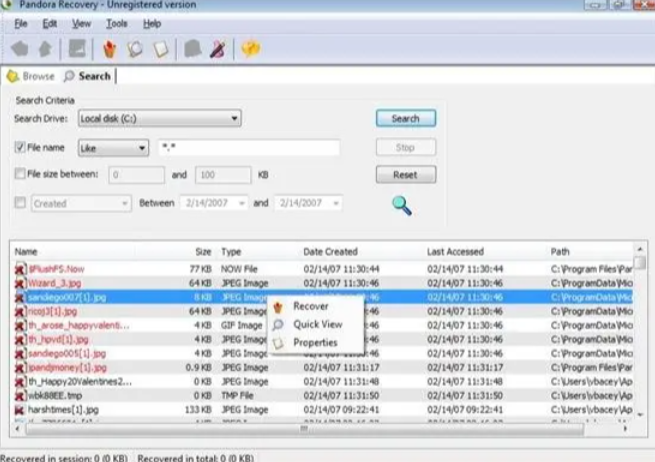Screen dimensions: 655x462
Task: Click the Recover icon in the toolbar
Action: pos(111,49)
